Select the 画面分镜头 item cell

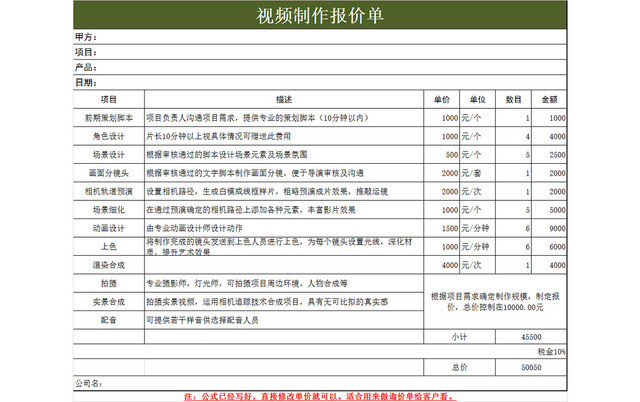[109, 173]
